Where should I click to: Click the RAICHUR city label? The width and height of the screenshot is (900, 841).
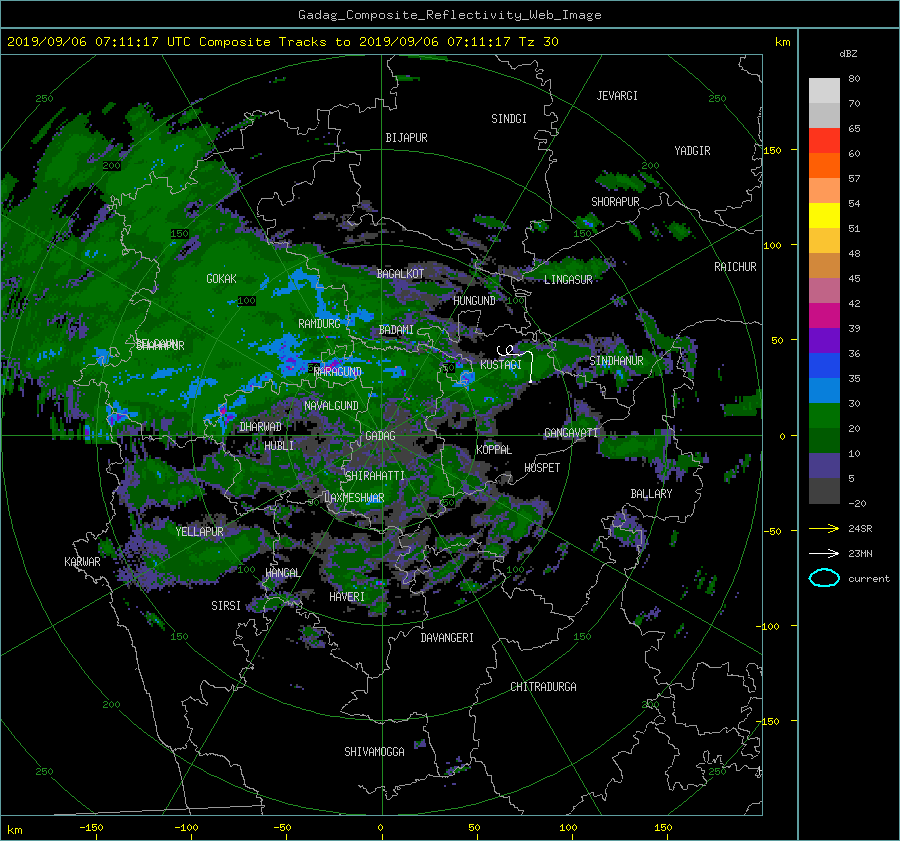pos(735,267)
